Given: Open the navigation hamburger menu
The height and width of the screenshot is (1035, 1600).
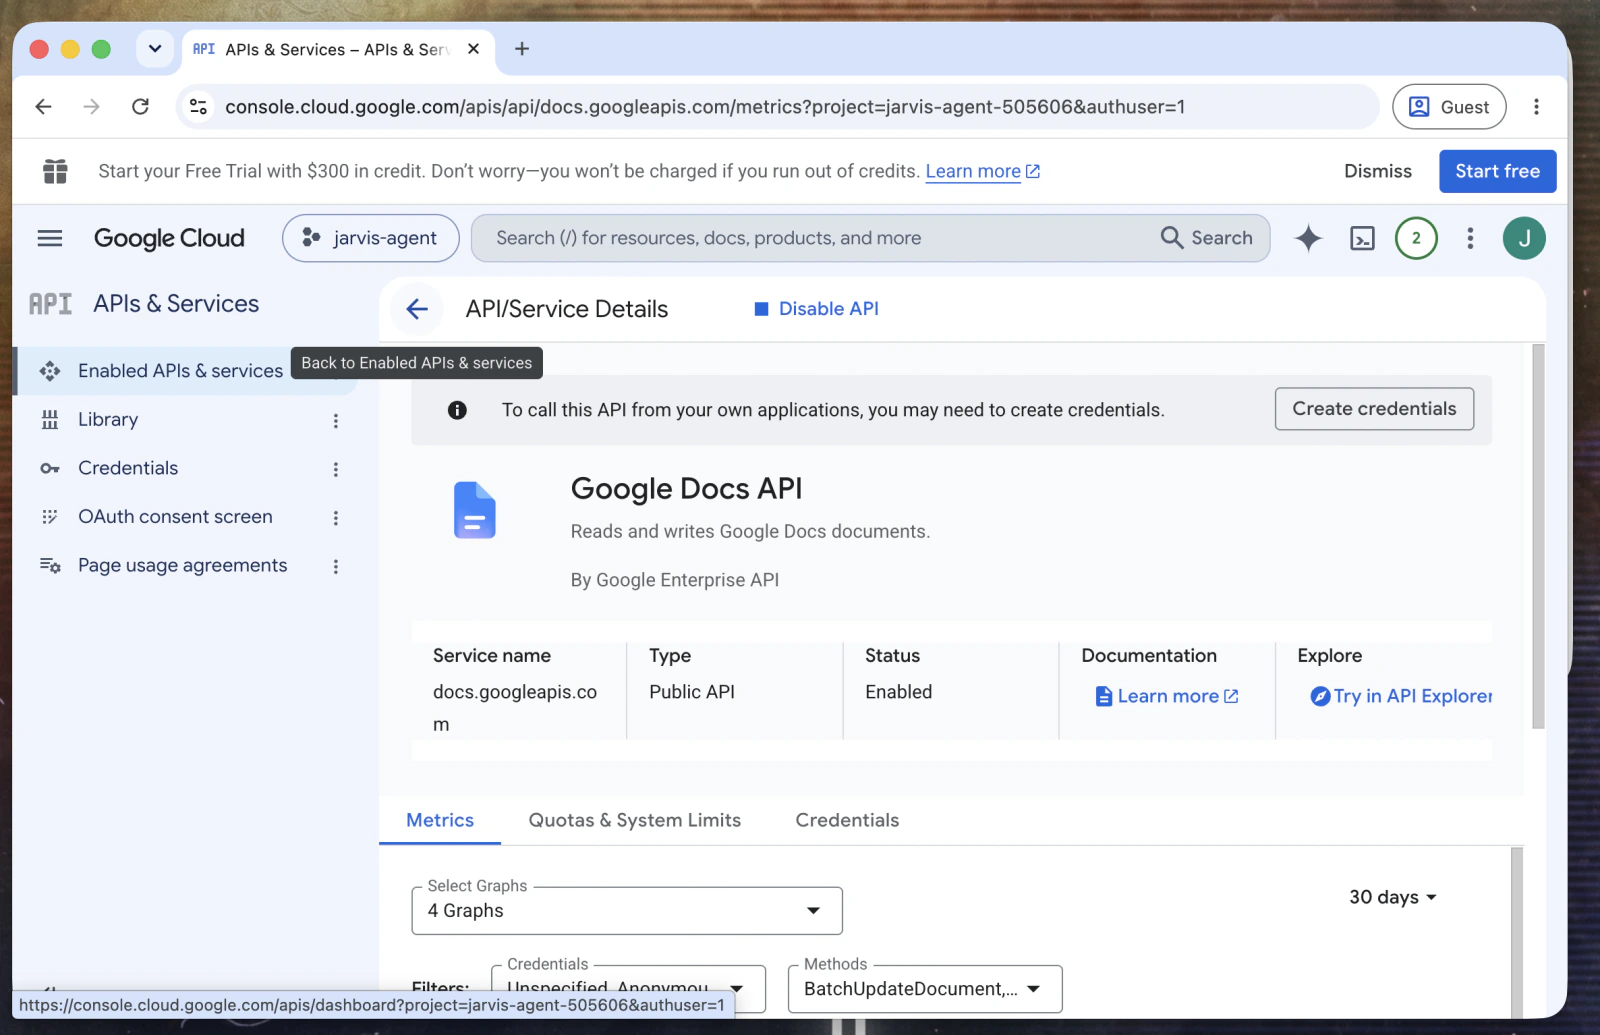Looking at the screenshot, I should click(x=50, y=238).
